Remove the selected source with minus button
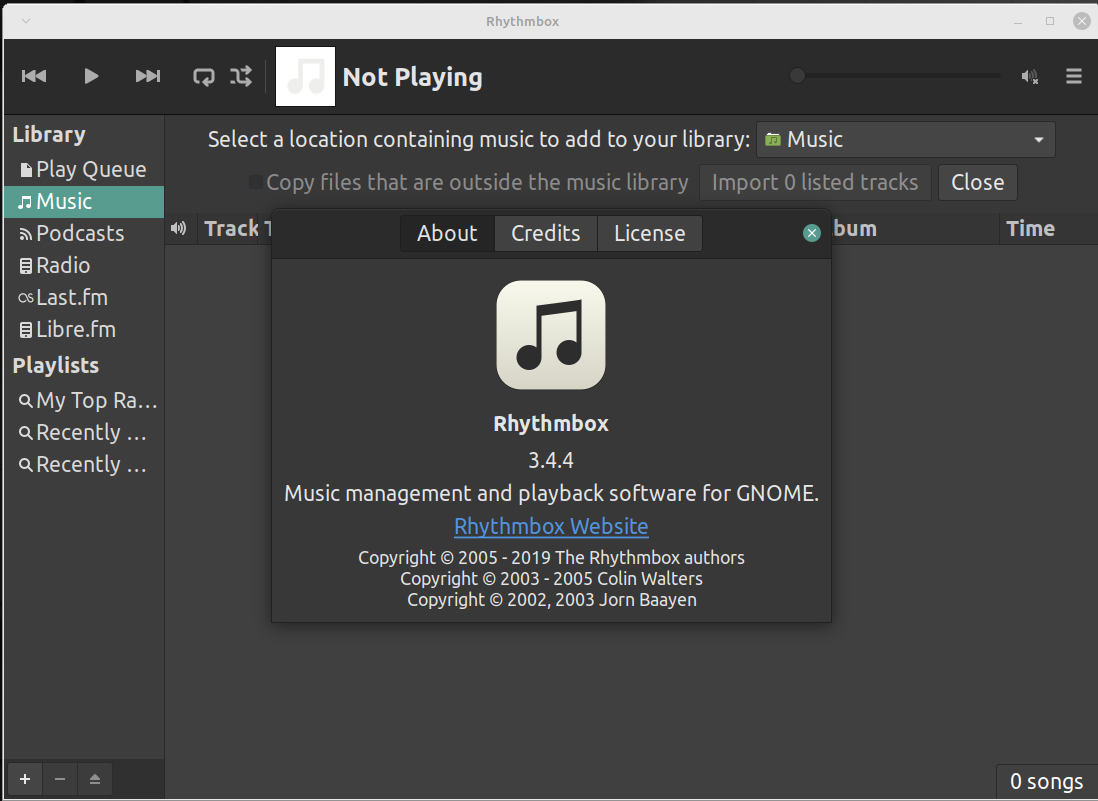Image resolution: width=1098 pixels, height=801 pixels. coord(60,779)
